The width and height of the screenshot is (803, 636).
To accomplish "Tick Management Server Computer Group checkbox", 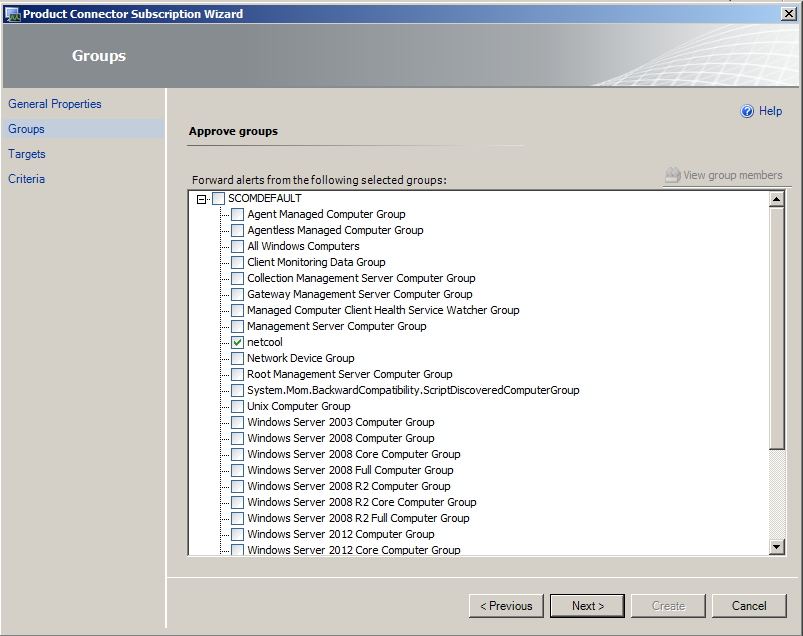I will 237,326.
